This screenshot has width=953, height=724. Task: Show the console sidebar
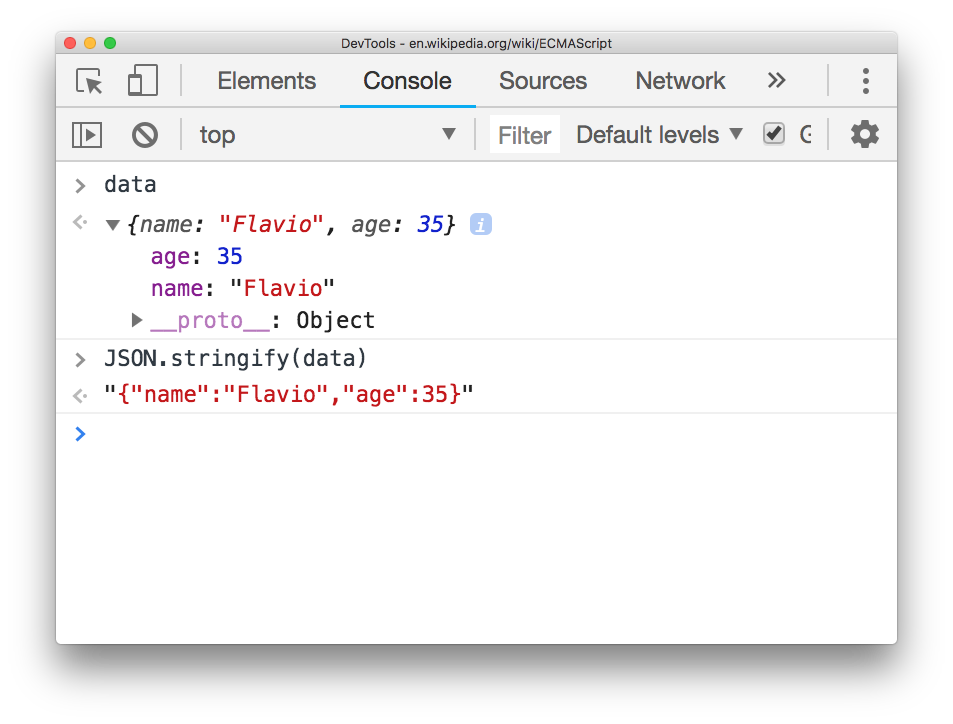point(87,135)
